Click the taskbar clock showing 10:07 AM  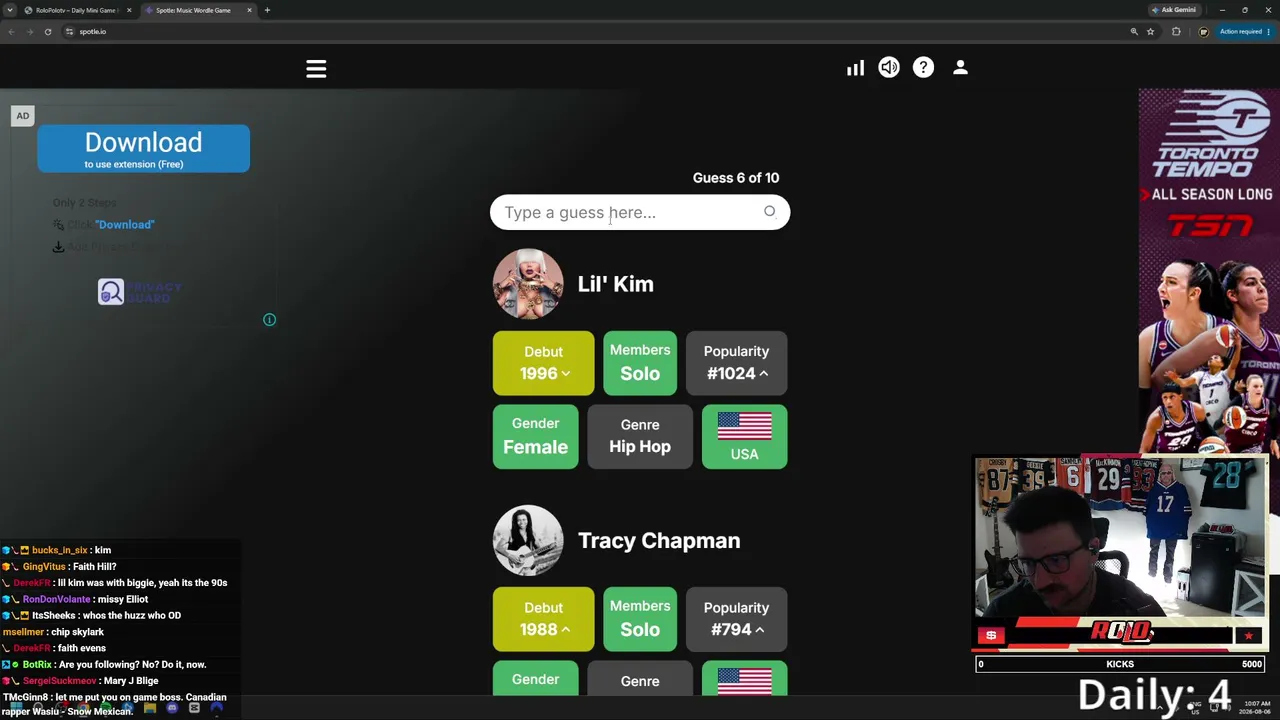tap(1257, 707)
